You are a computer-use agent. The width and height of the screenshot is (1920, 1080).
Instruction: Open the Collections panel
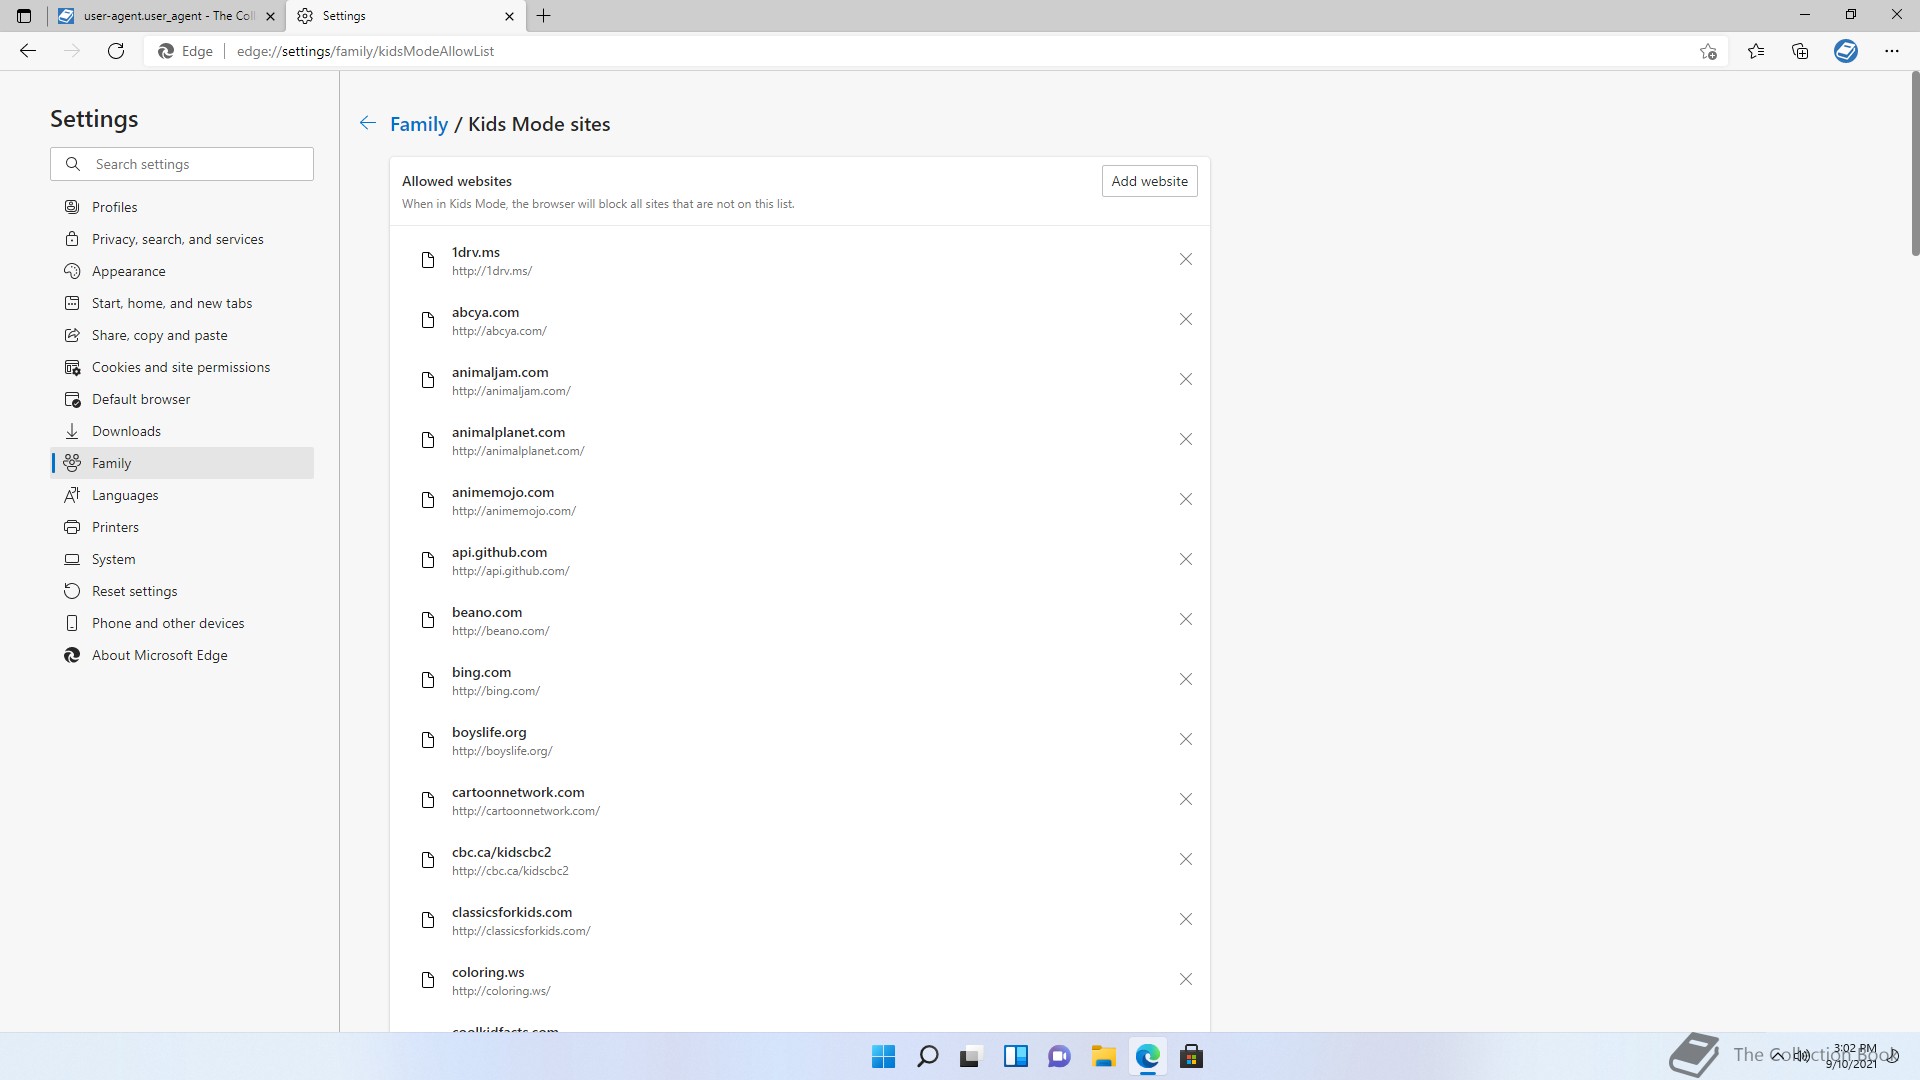[1800, 51]
